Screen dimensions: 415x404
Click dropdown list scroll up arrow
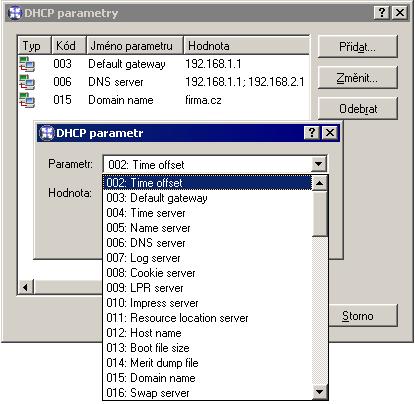pyautogui.click(x=319, y=183)
